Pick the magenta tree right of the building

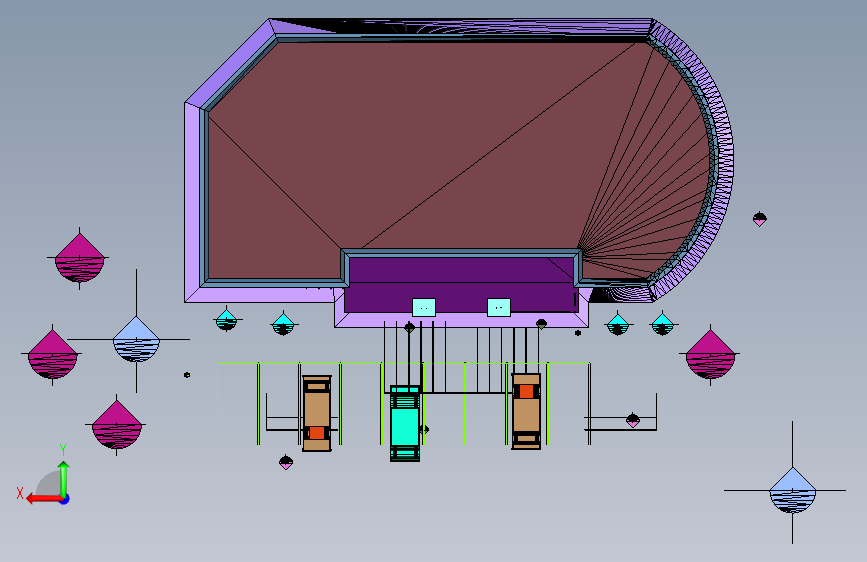pos(710,355)
